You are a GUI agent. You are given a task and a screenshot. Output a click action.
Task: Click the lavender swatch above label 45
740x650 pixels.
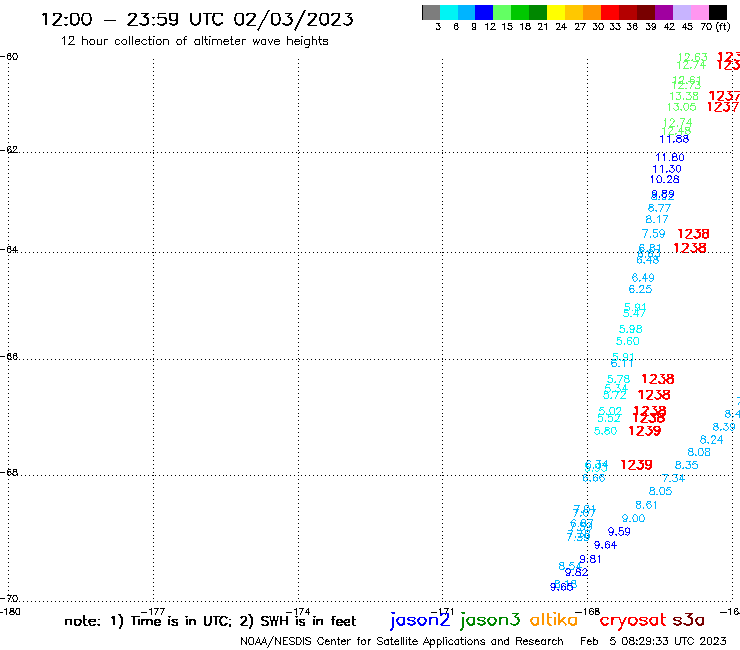click(682, 12)
